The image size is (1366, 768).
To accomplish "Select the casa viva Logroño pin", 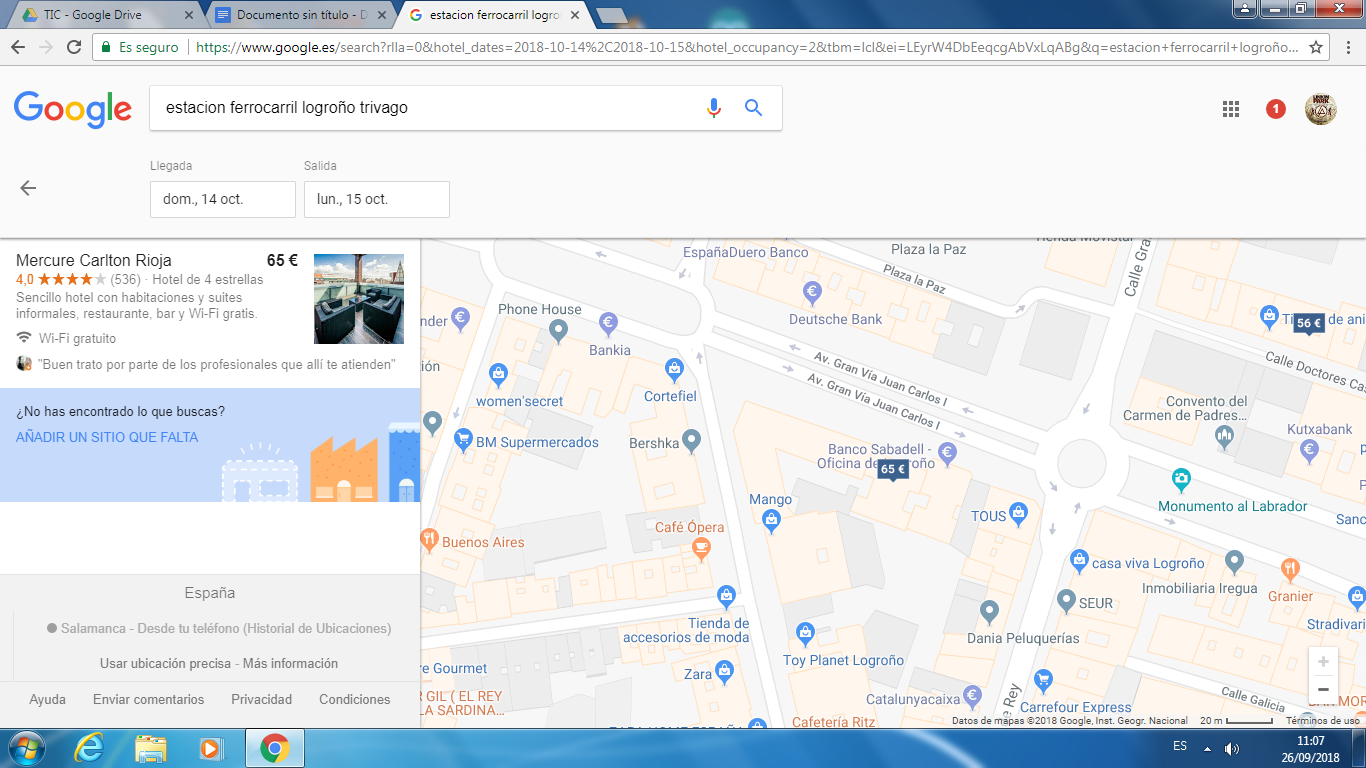I will click(x=1079, y=561).
